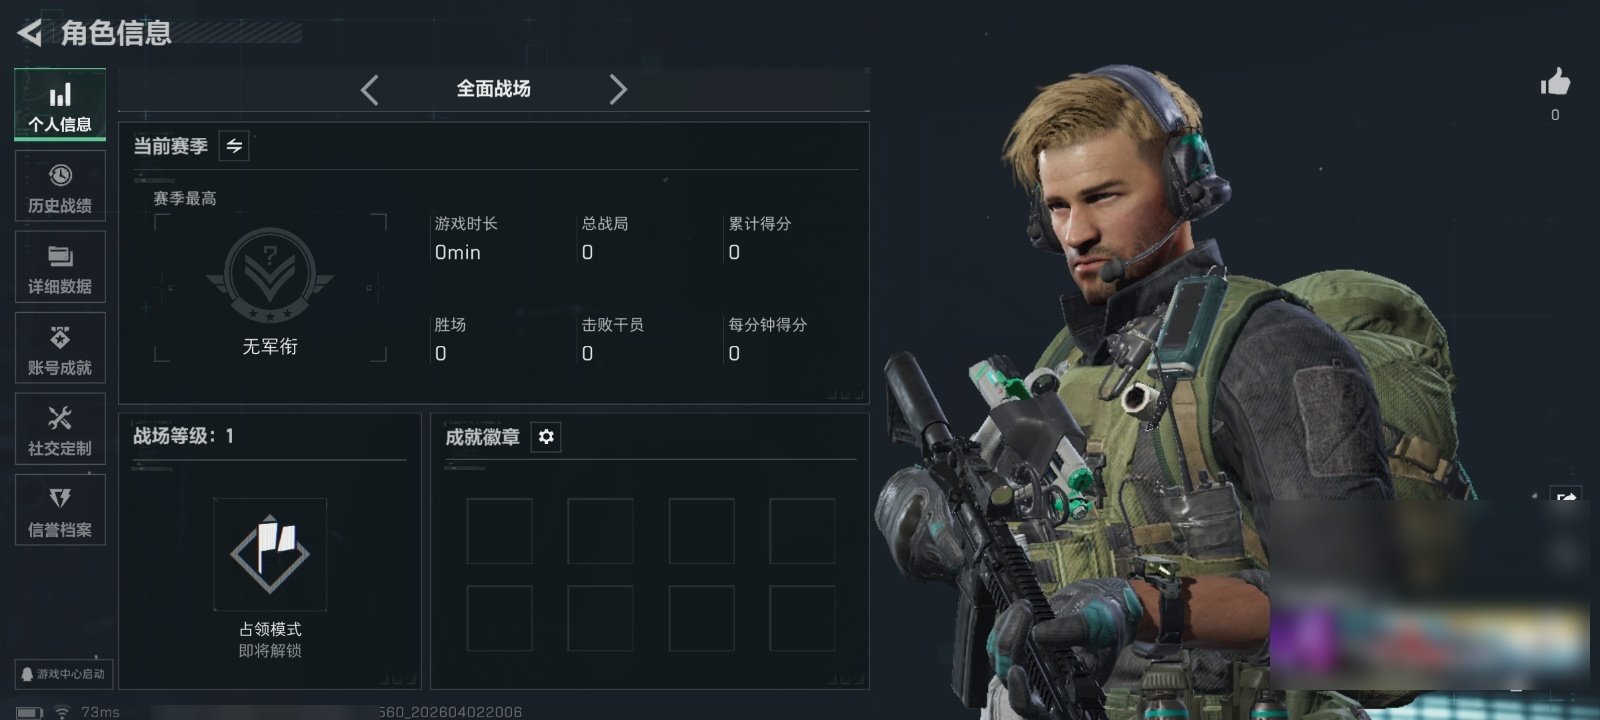
Task: Click the 无军衔 rank emblem
Action: [270, 275]
